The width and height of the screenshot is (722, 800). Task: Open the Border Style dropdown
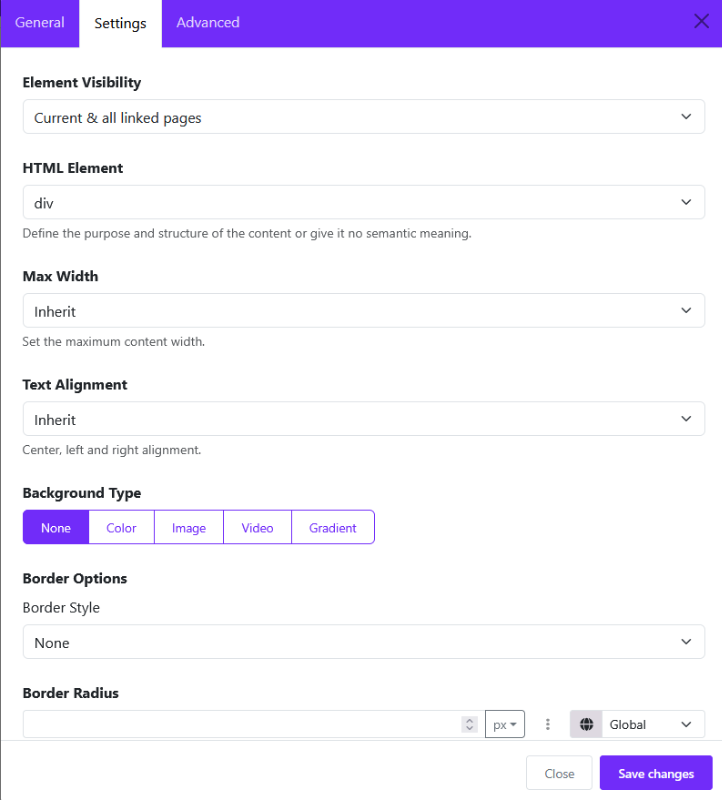[363, 643]
